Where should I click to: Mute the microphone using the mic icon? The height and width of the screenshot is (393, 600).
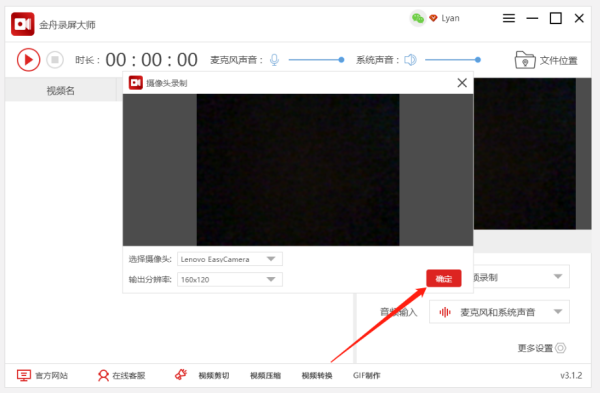coord(274,60)
